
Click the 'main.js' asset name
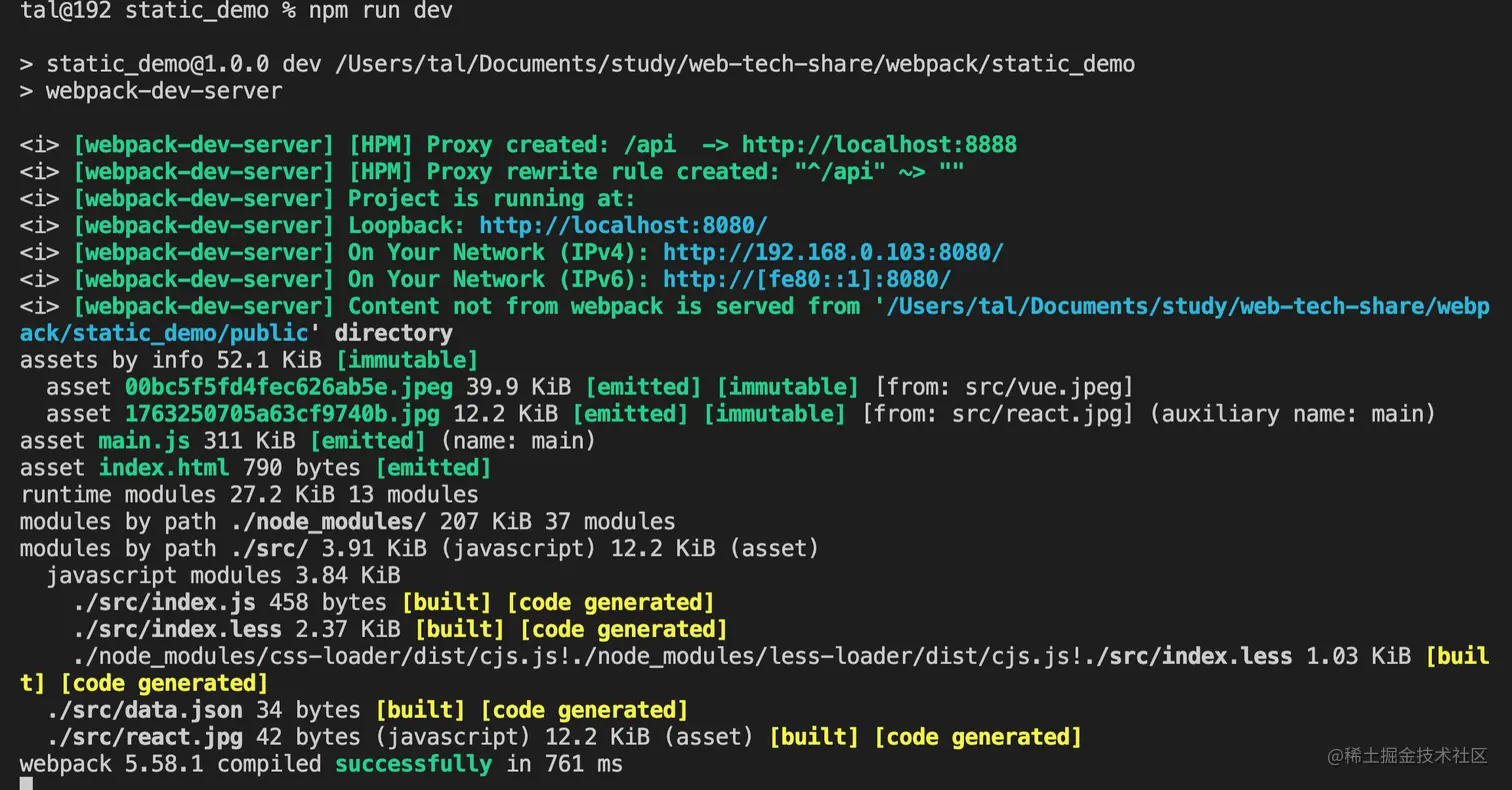point(144,441)
